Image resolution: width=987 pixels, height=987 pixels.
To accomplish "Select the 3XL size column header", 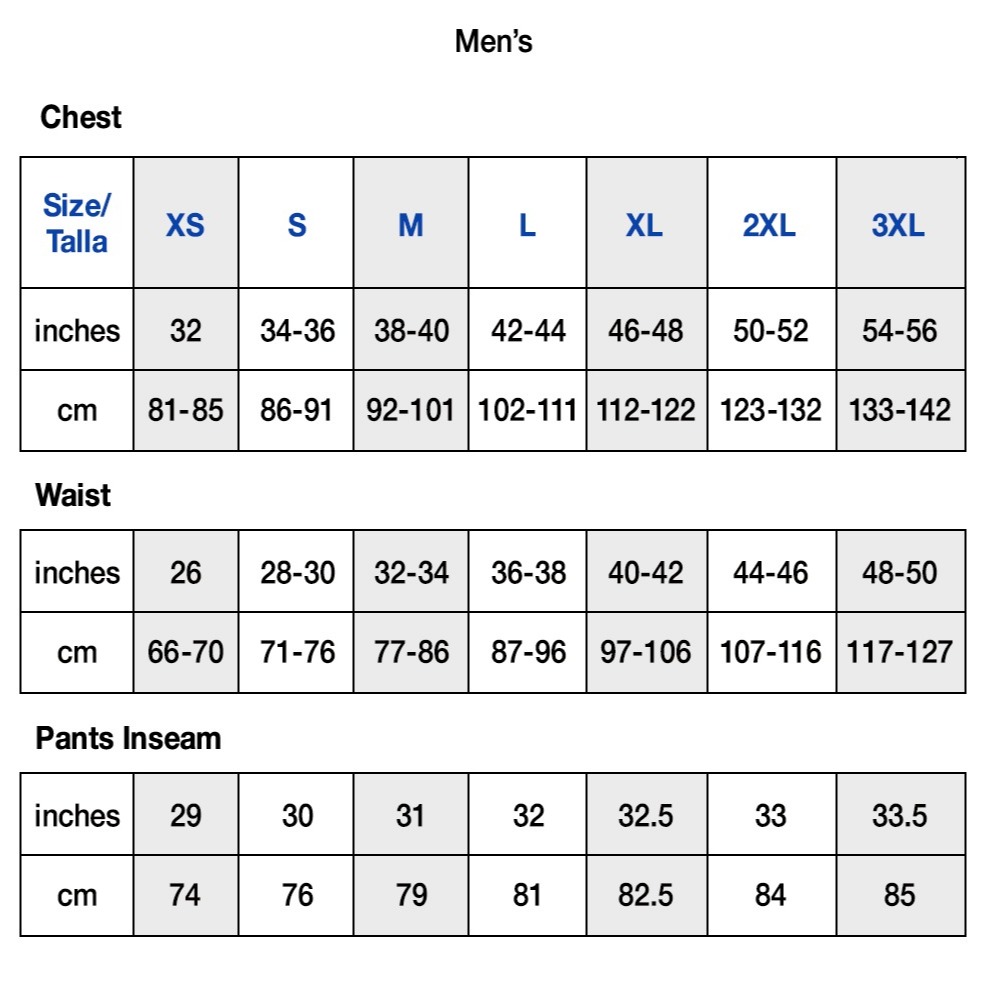I will (898, 225).
